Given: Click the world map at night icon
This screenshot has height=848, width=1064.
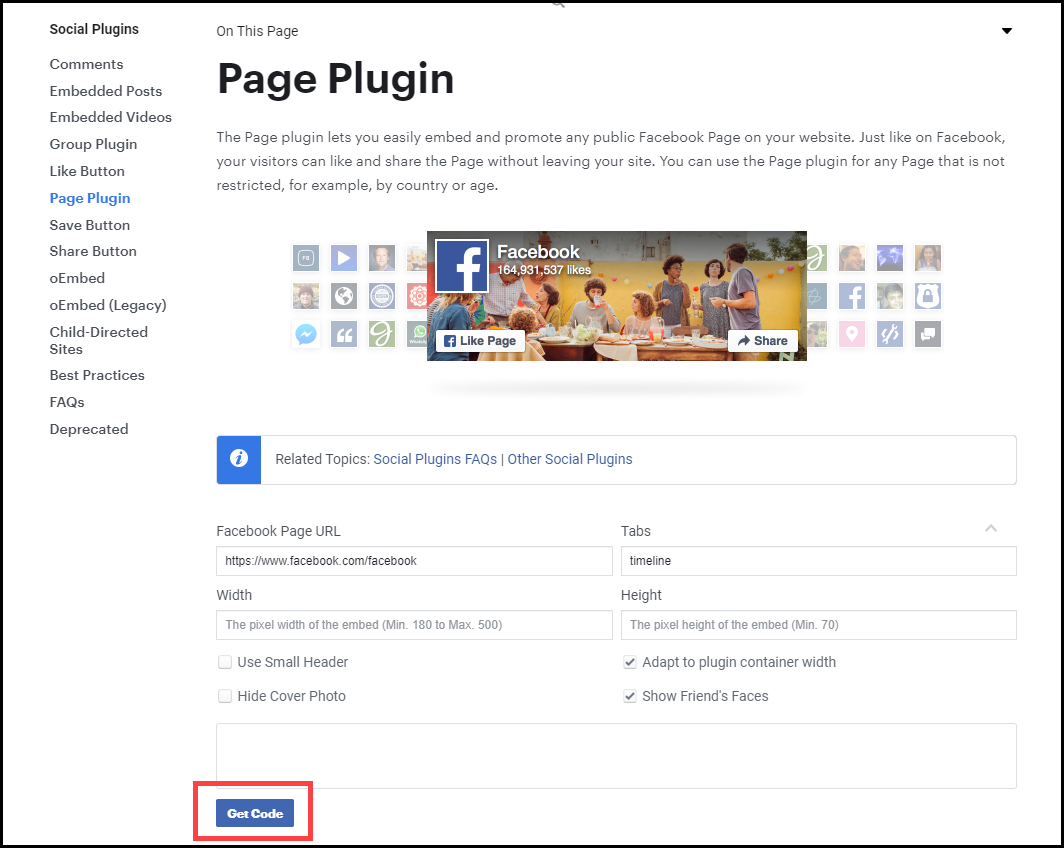Looking at the screenshot, I should click(x=890, y=258).
